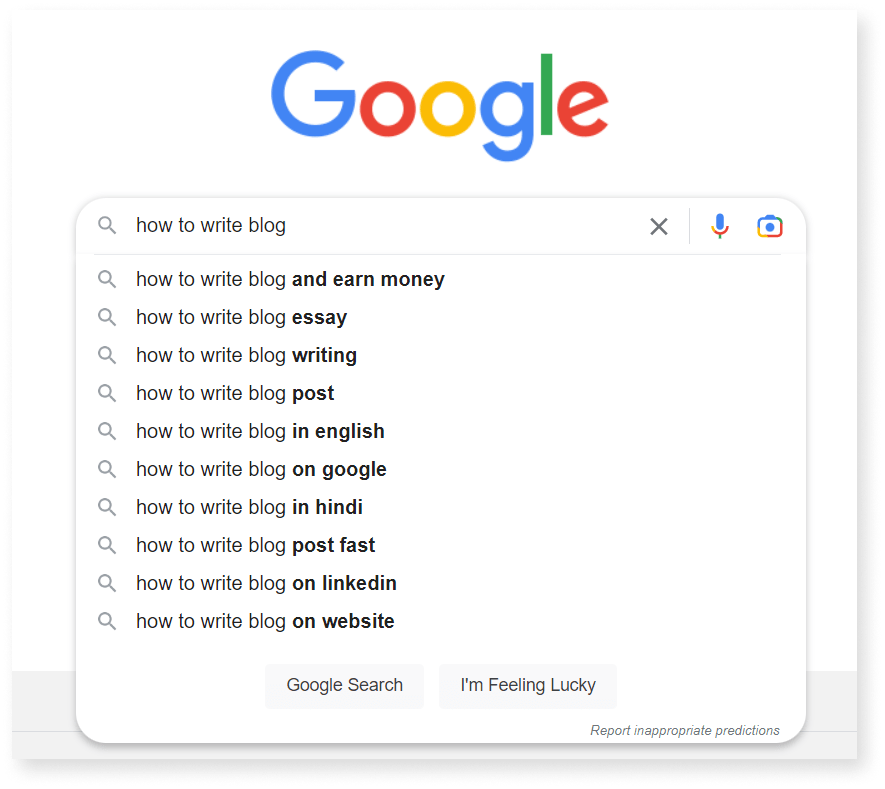The image size is (885, 789).
Task: Click the search icon beside 'how to write blog in hindi'
Action: tap(107, 507)
